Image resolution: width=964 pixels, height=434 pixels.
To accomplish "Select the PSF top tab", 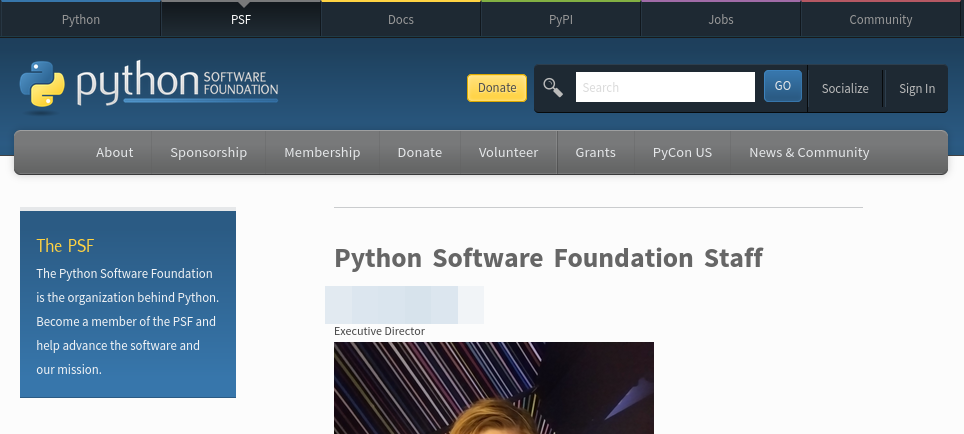I will (240, 19).
